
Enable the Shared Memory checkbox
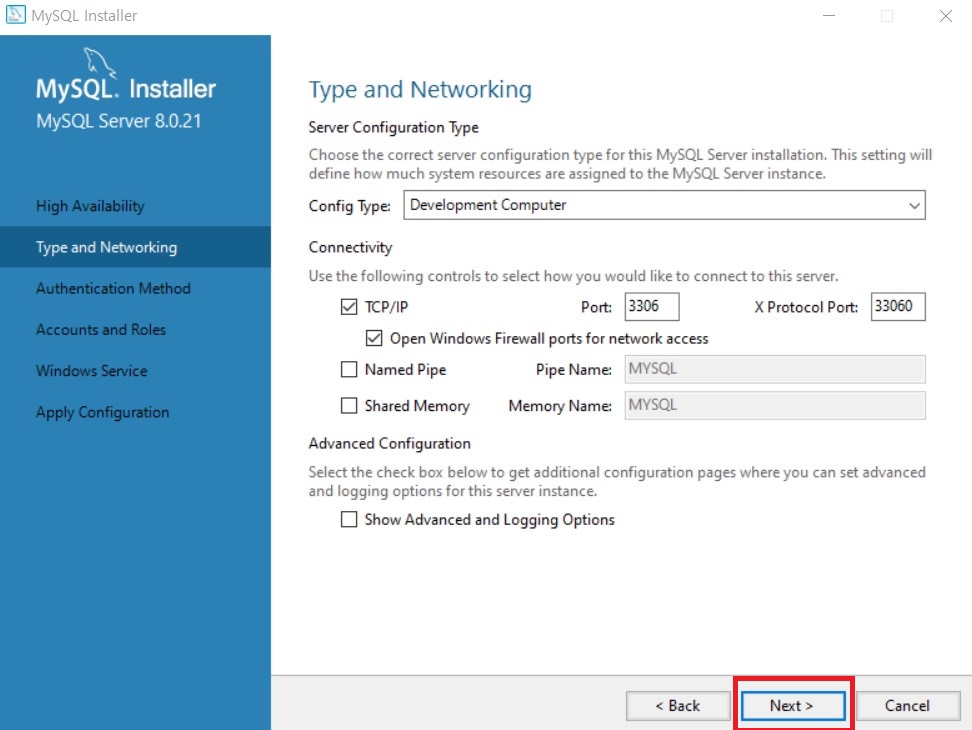coord(349,405)
